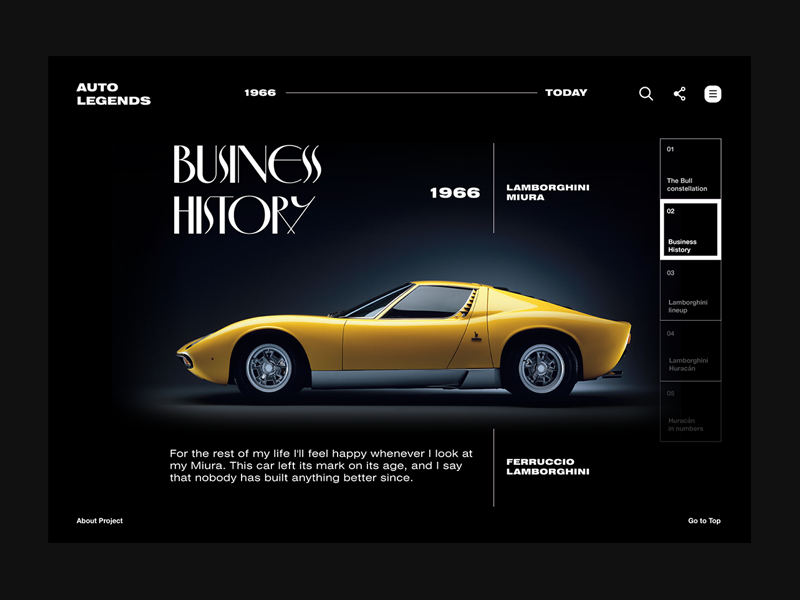
Task: Select the 1966 timeline start label
Action: coord(260,93)
